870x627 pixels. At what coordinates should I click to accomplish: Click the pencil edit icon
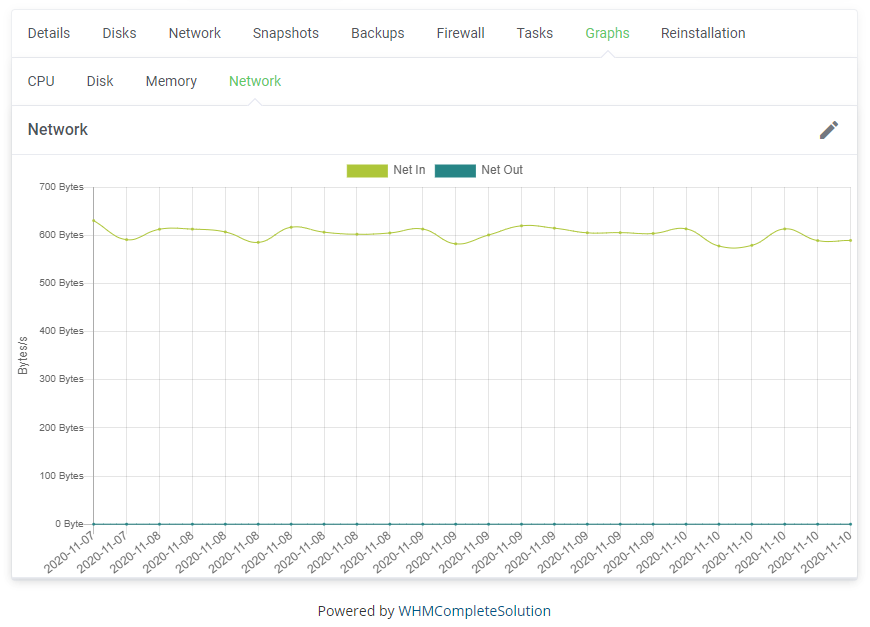[828, 130]
